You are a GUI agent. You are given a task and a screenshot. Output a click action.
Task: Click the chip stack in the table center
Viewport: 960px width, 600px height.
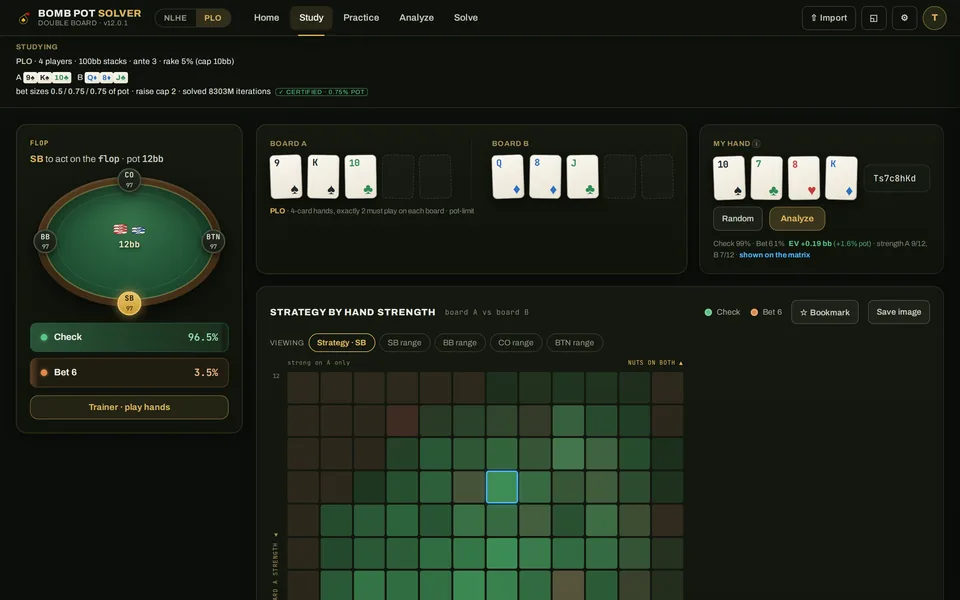click(x=129, y=230)
